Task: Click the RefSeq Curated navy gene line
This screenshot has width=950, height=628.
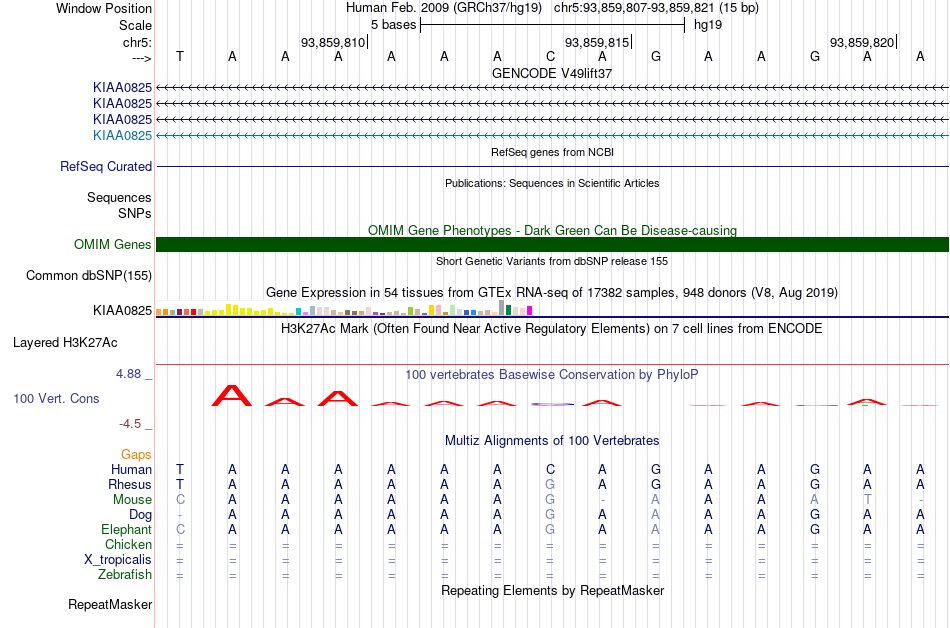Action: click(x=552, y=167)
